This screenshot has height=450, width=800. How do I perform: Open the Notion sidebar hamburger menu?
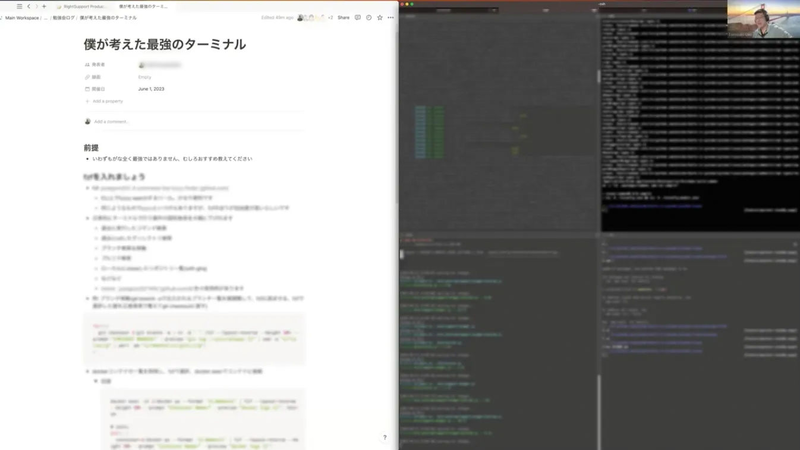[19, 7]
